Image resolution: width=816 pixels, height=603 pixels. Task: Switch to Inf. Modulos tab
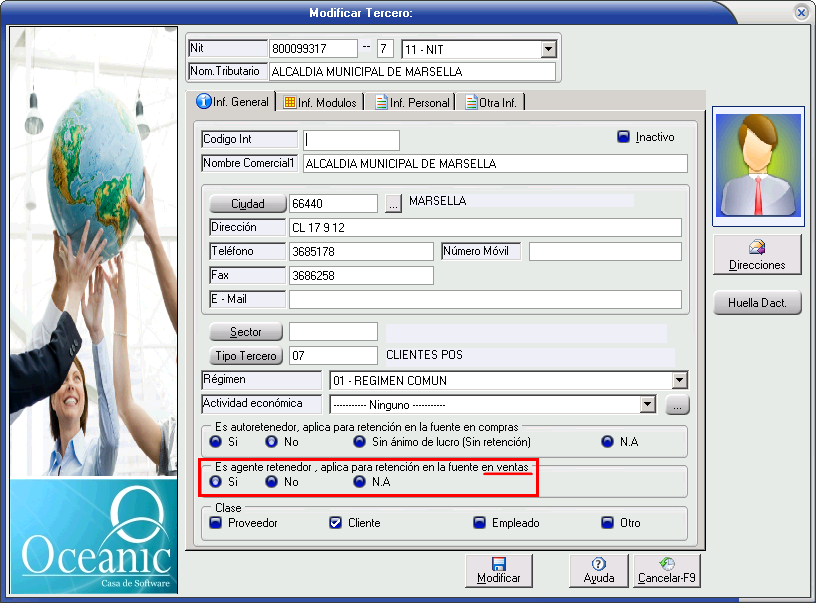coord(320,102)
